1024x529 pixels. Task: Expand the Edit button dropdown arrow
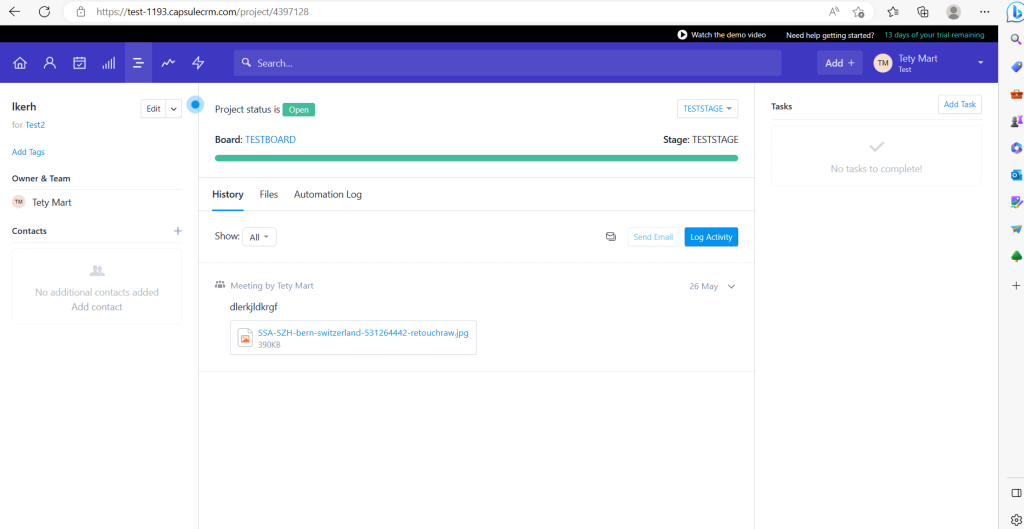tap(174, 109)
